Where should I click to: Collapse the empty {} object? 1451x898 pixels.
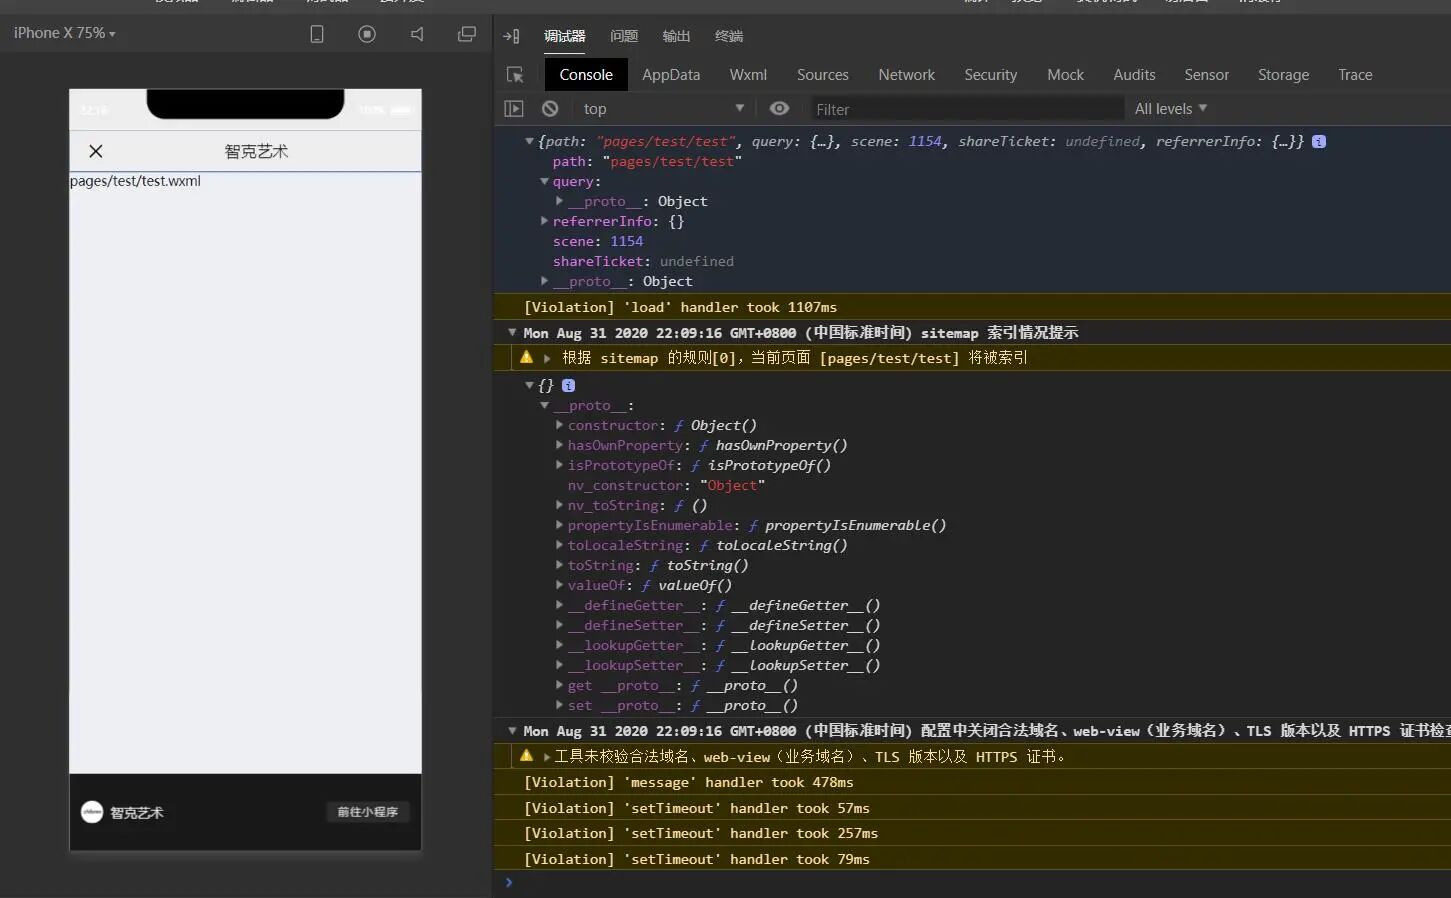[x=529, y=385]
